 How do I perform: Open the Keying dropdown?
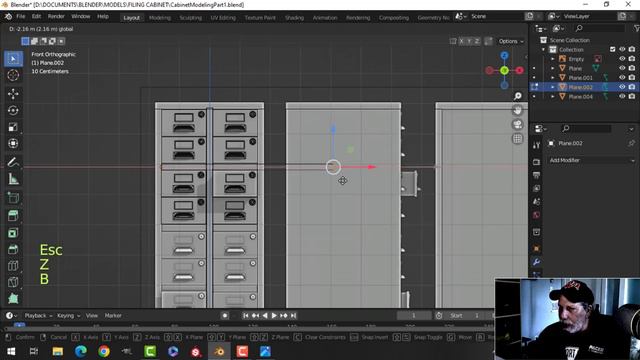(69, 316)
